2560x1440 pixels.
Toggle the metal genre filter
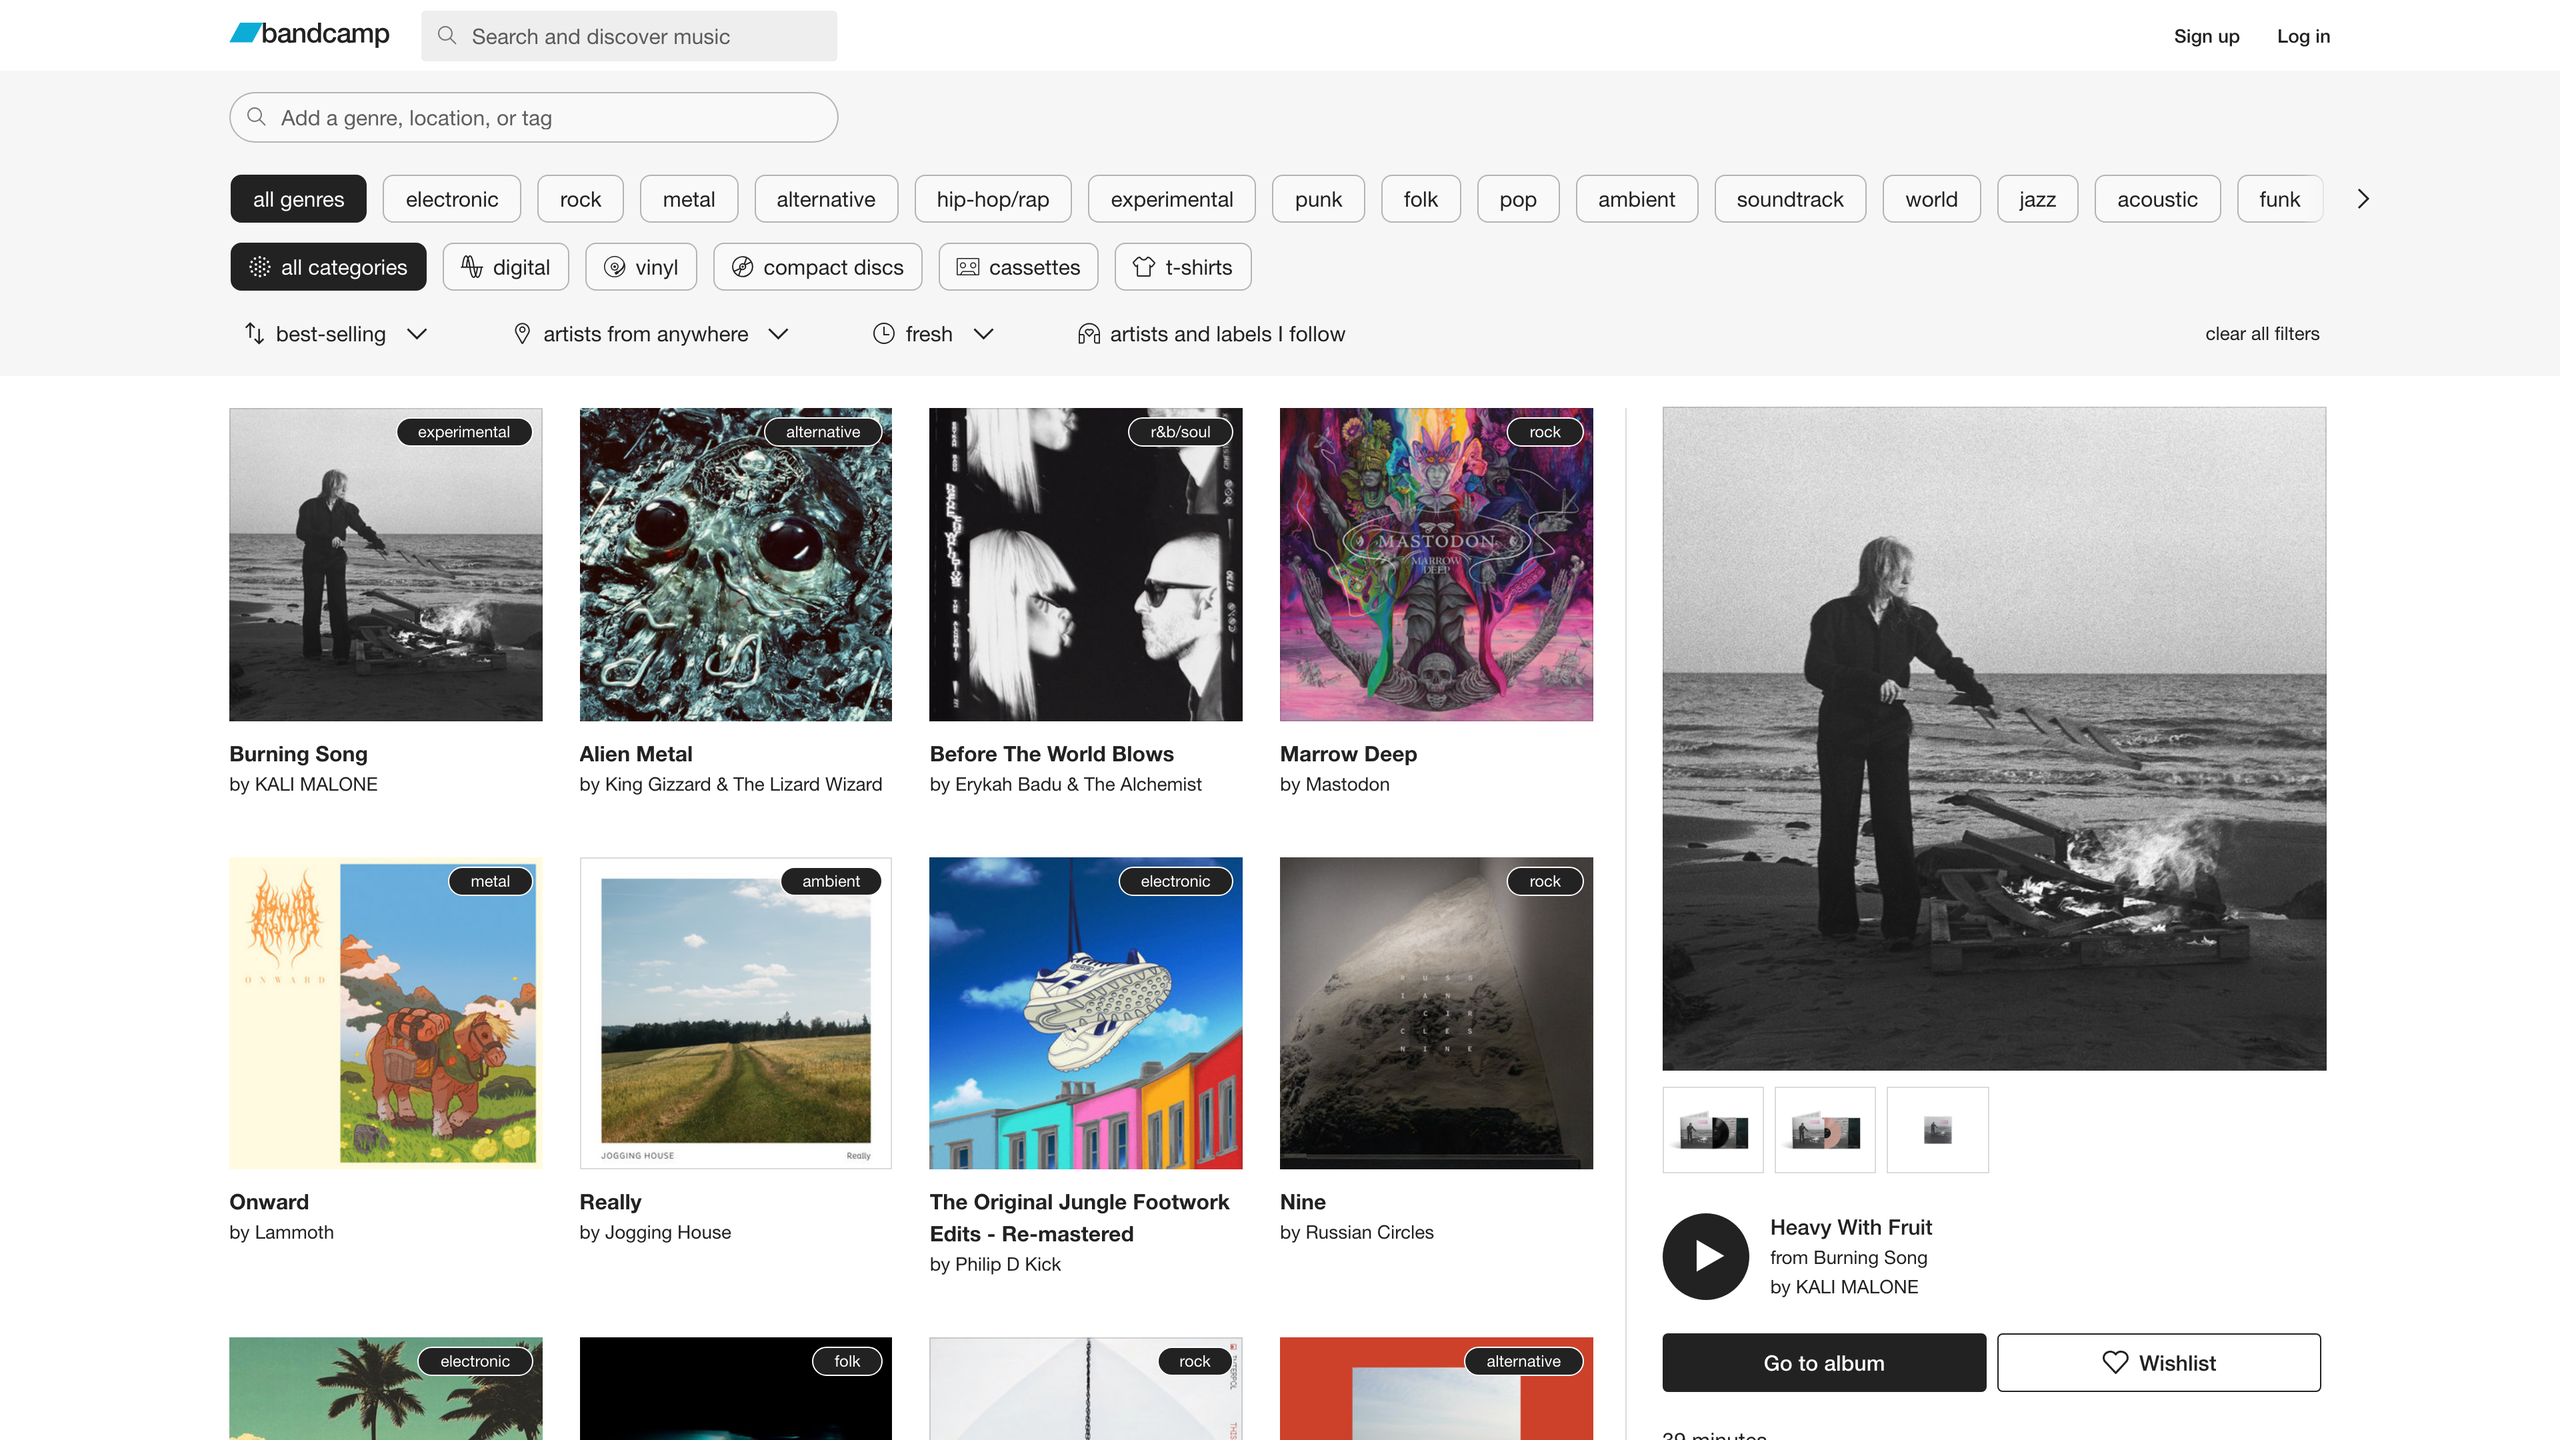[x=689, y=199]
